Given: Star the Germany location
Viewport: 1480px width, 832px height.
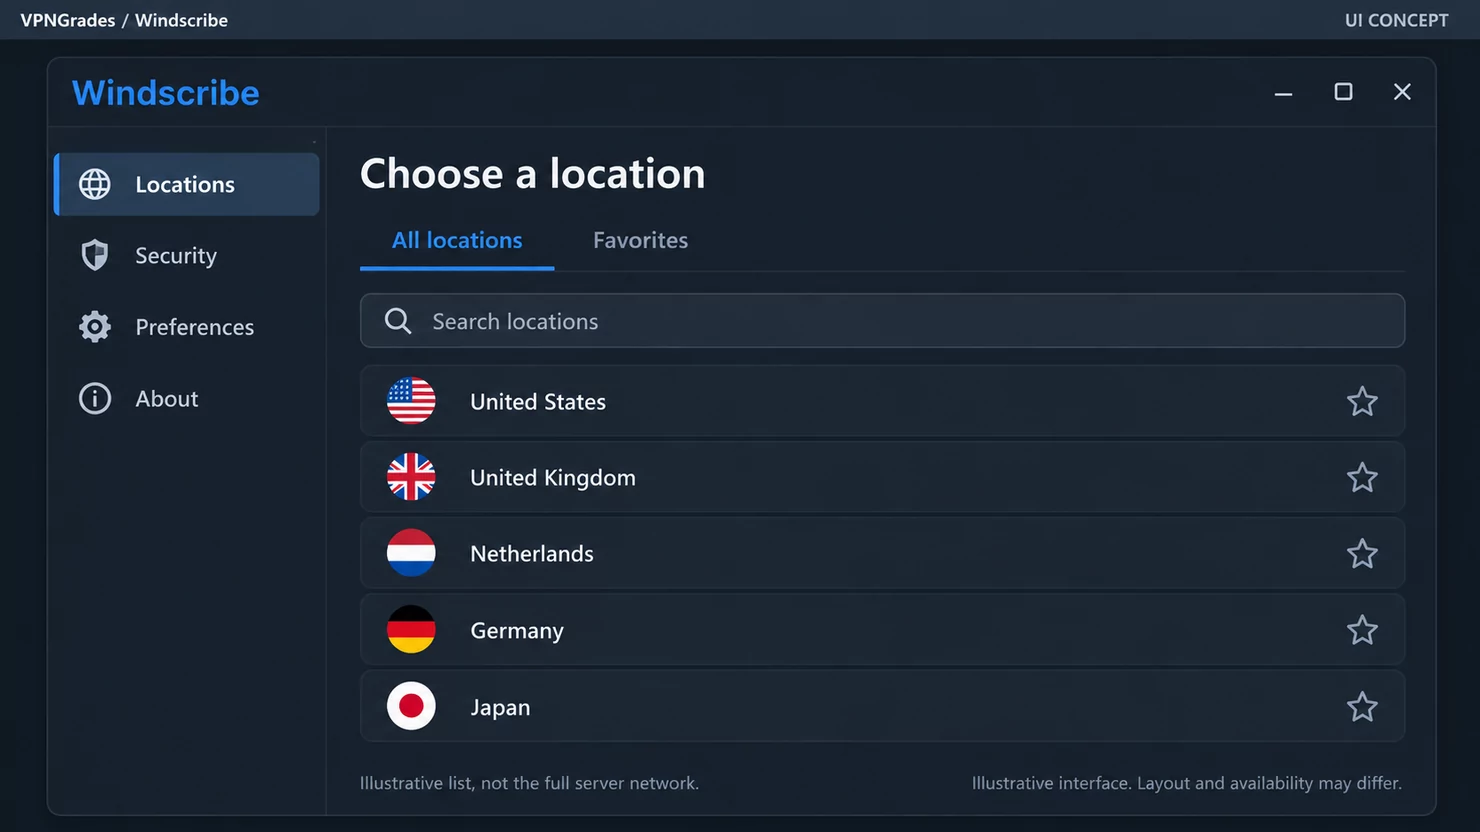Looking at the screenshot, I should click(1362, 630).
